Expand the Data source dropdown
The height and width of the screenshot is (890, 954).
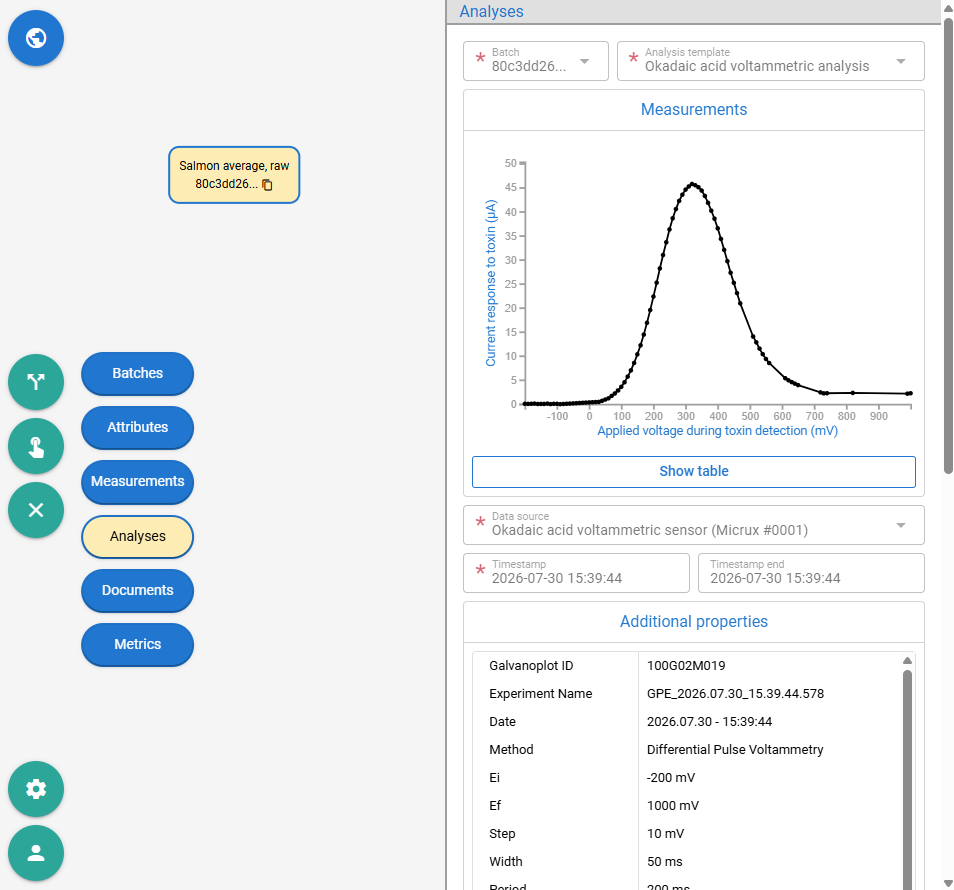[694, 525]
